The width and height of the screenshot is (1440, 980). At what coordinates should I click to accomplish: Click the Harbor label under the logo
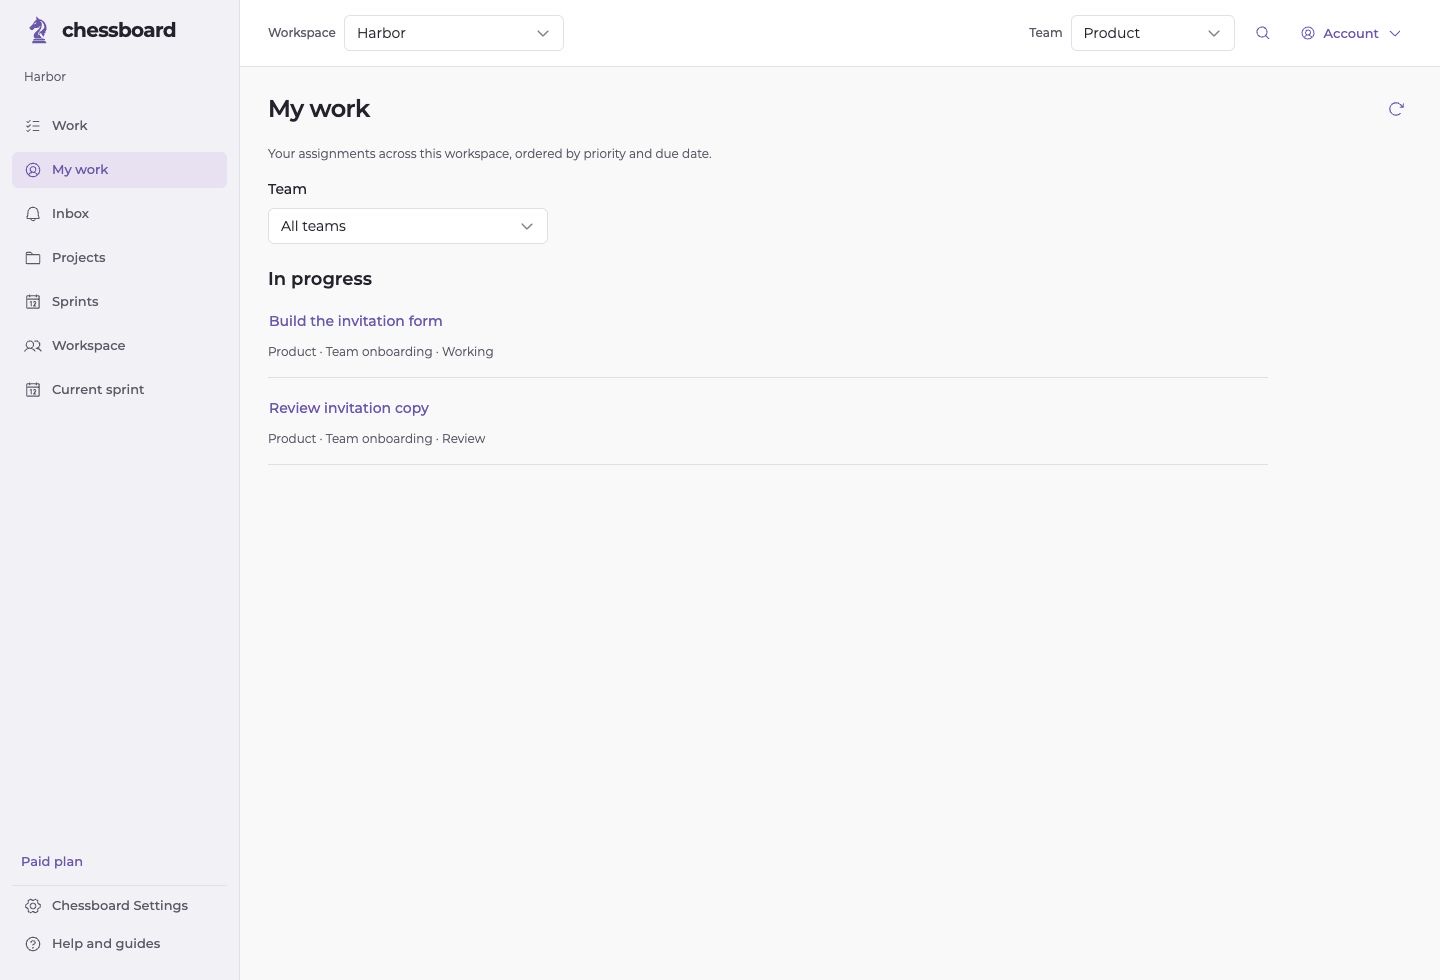tap(45, 77)
